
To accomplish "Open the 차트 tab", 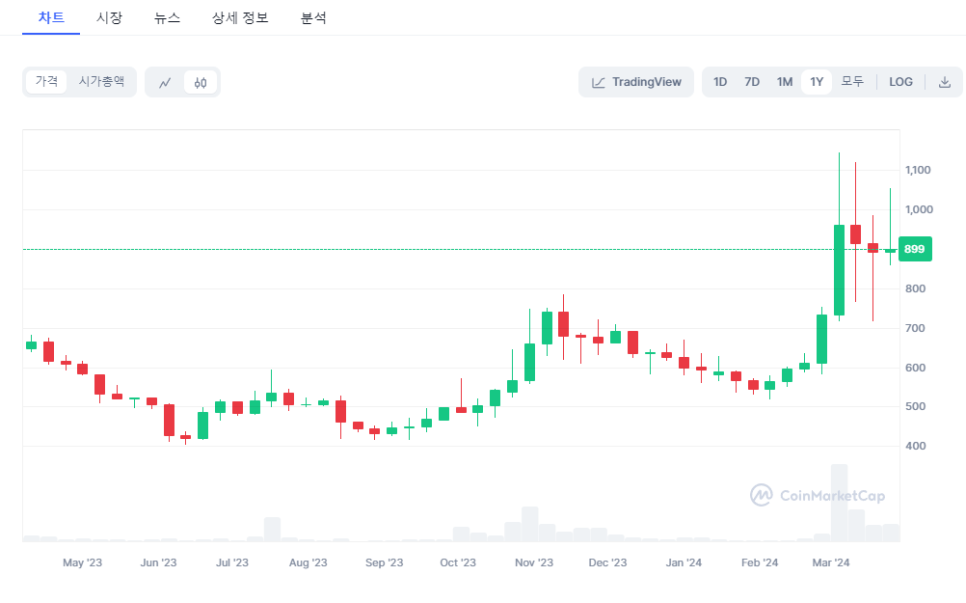I will 51,18.
